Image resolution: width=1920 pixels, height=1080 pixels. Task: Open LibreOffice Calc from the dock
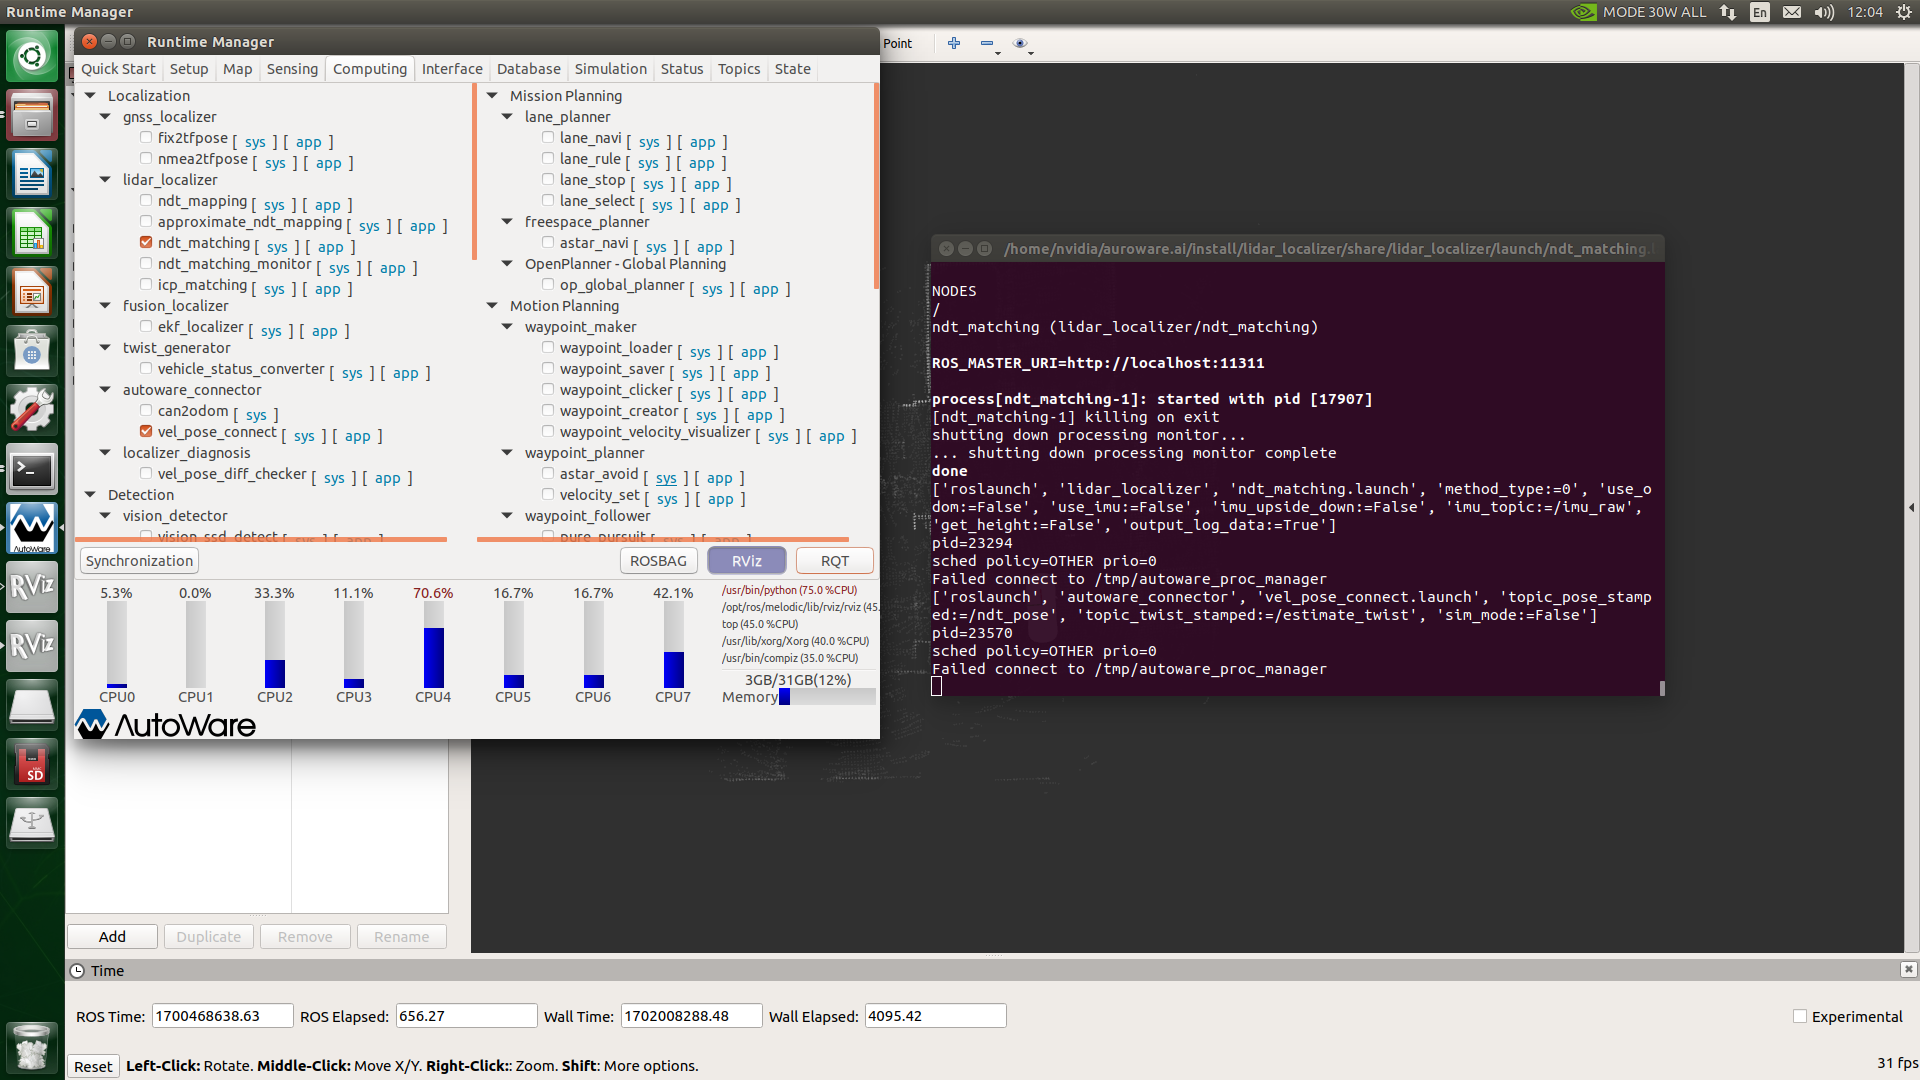click(x=32, y=234)
